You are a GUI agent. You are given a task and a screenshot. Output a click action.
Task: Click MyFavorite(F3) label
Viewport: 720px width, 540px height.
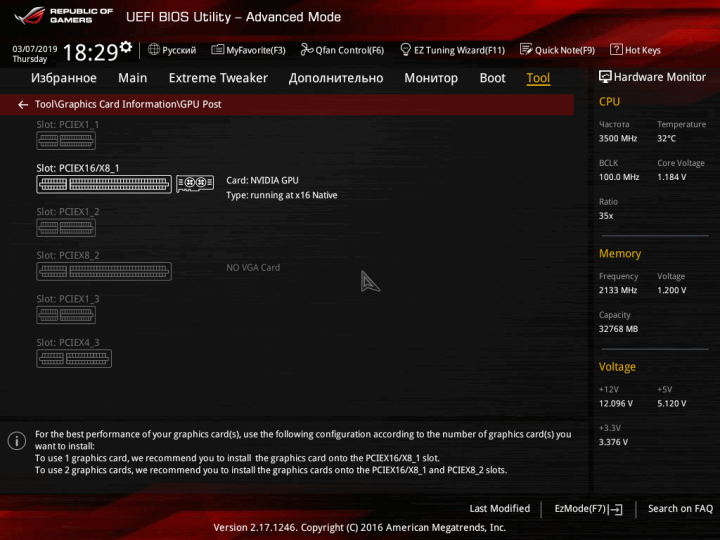(x=256, y=50)
